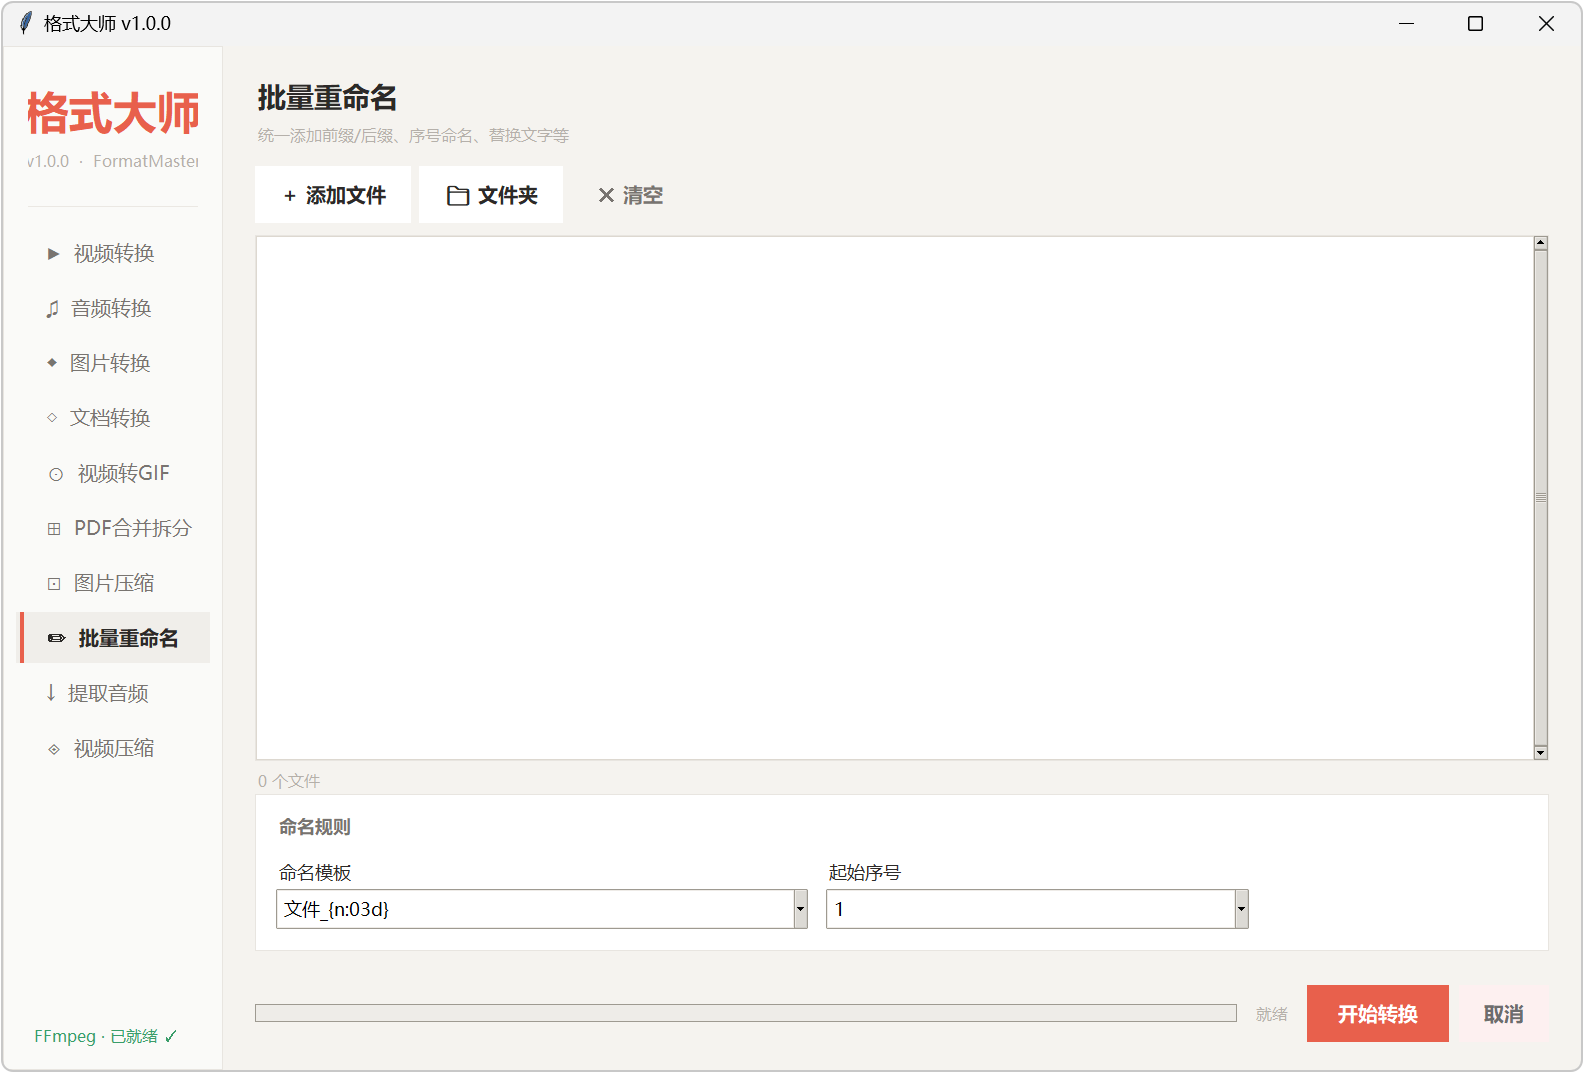
Task: Click the hollow diamond icon beside 文档转换
Action: click(x=52, y=418)
